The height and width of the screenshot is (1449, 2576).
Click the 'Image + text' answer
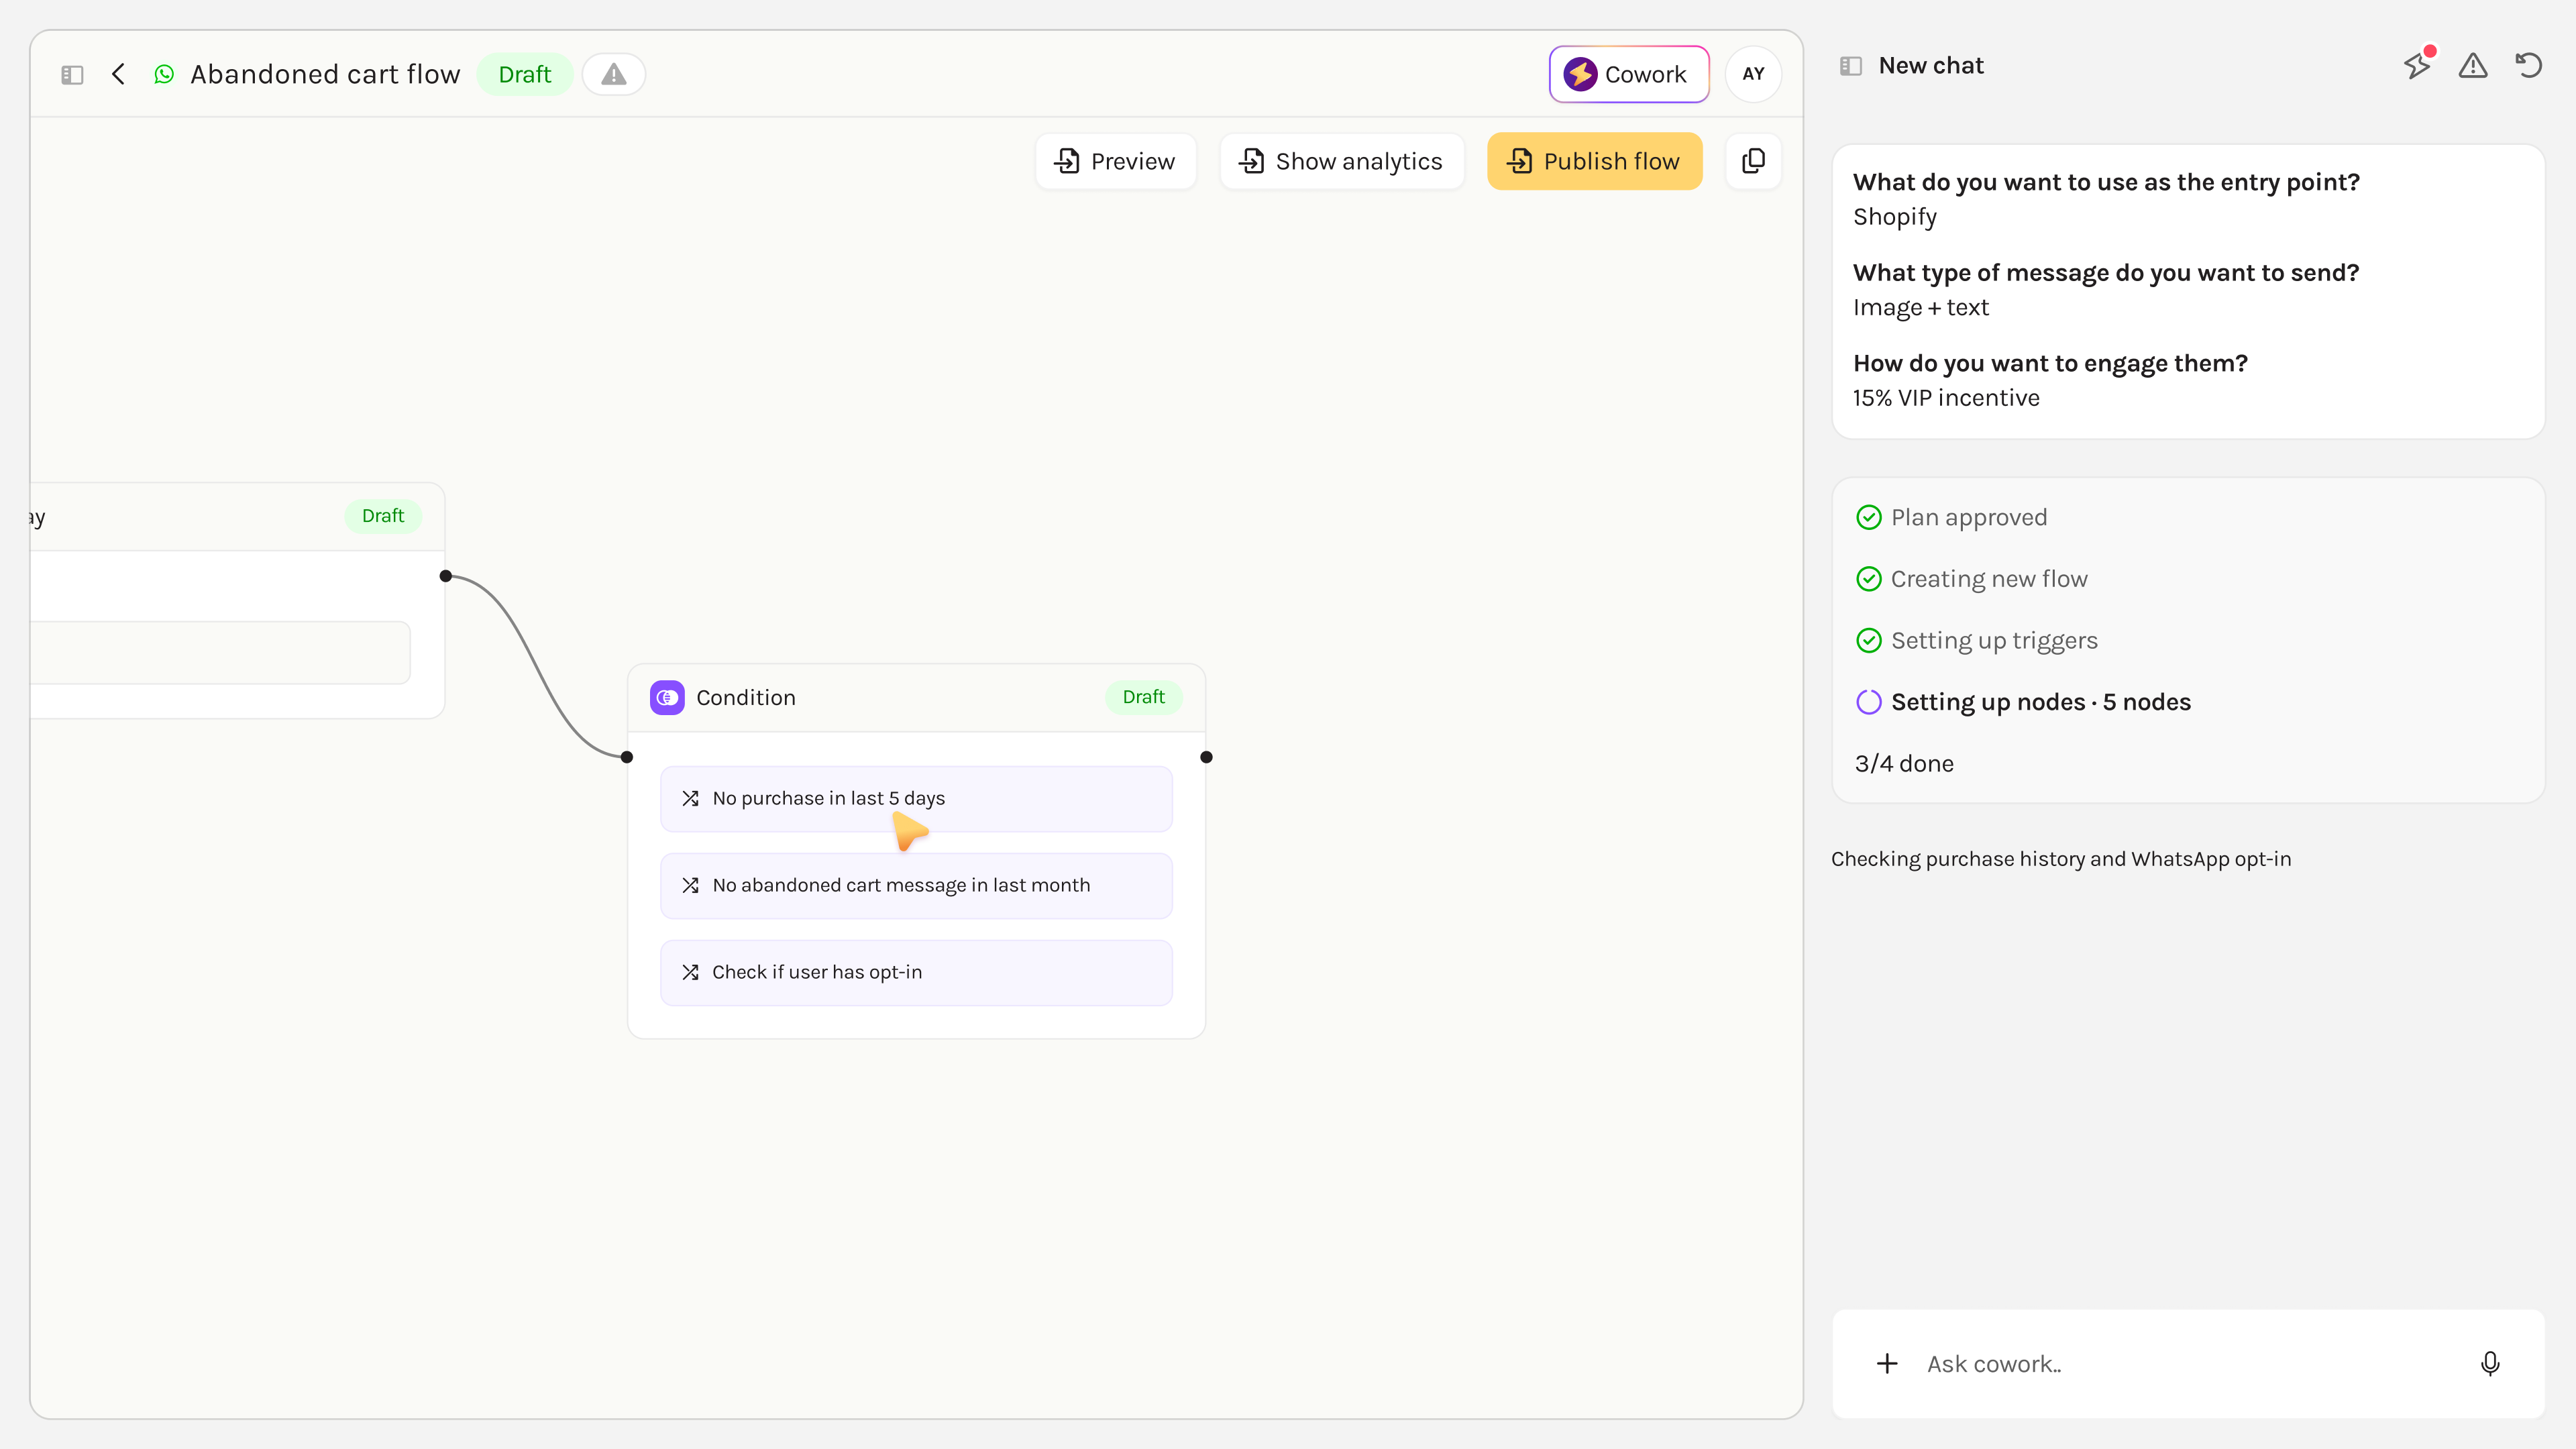1921,308
